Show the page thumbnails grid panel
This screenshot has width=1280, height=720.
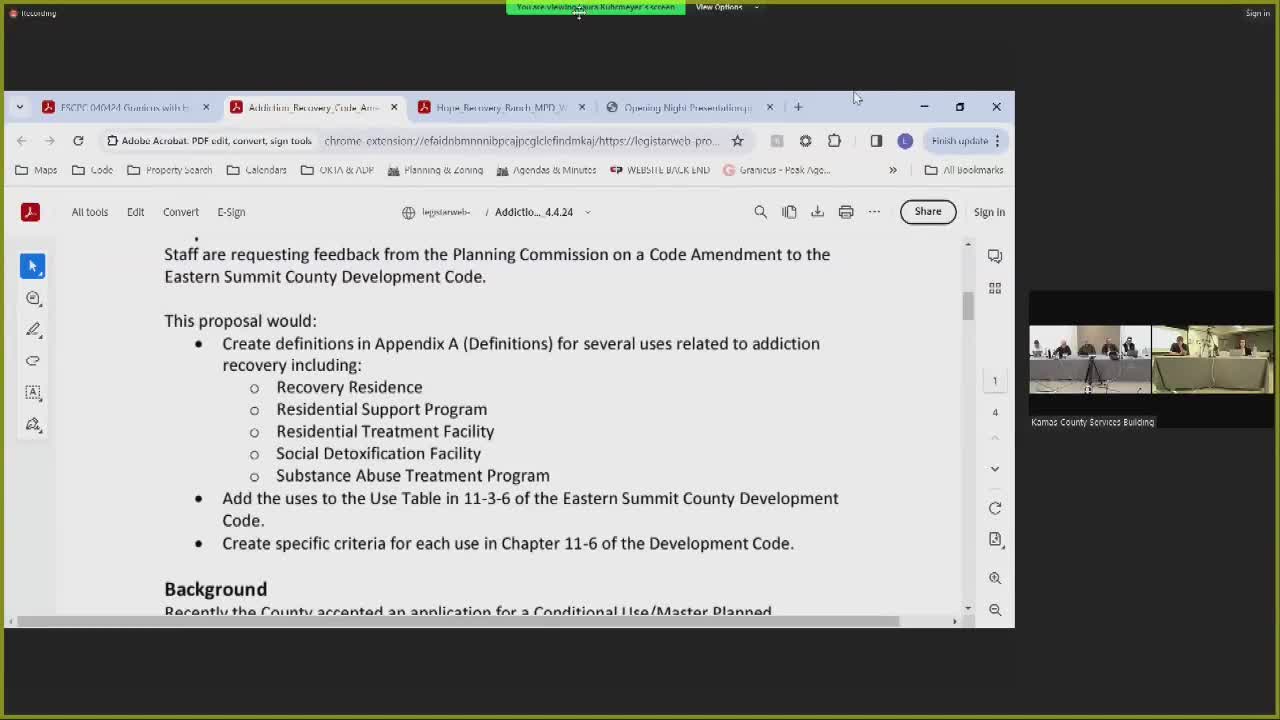[x=995, y=288]
